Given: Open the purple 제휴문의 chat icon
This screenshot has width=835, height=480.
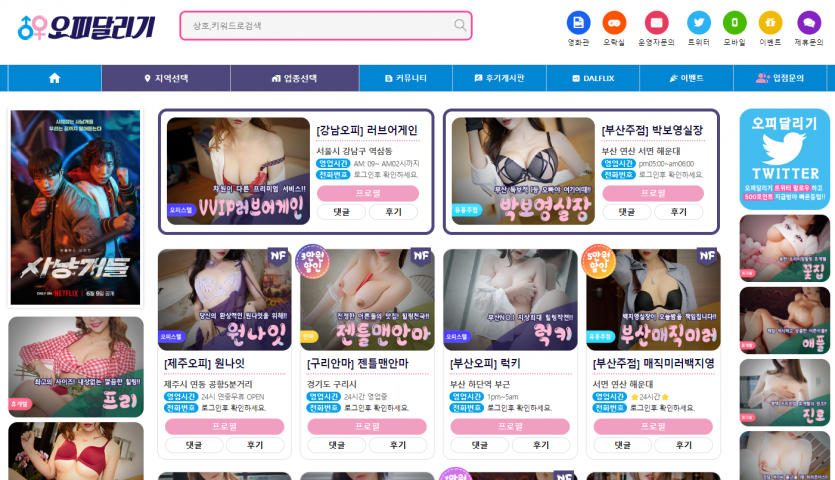Looking at the screenshot, I should 809,23.
